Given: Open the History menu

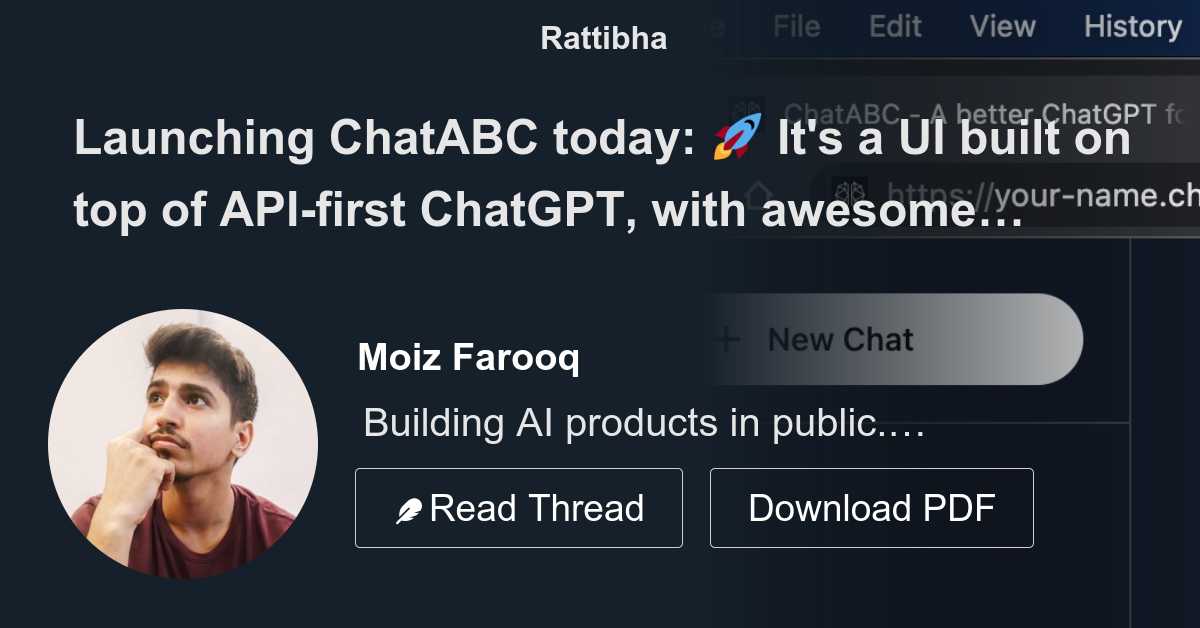Looking at the screenshot, I should (1132, 27).
